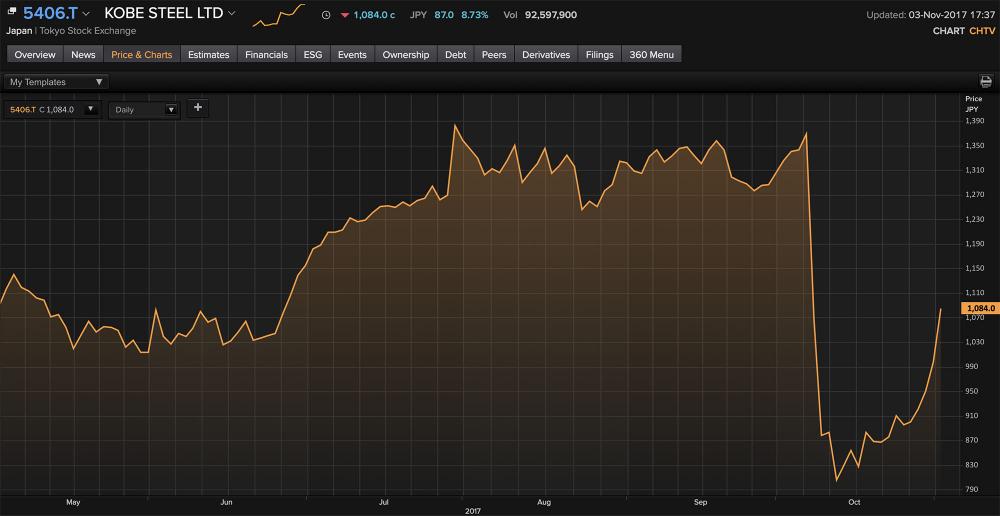The width and height of the screenshot is (1000, 516).
Task: Click the orange 1,084.0 price marker on axis
Action: pyautogui.click(x=980, y=309)
